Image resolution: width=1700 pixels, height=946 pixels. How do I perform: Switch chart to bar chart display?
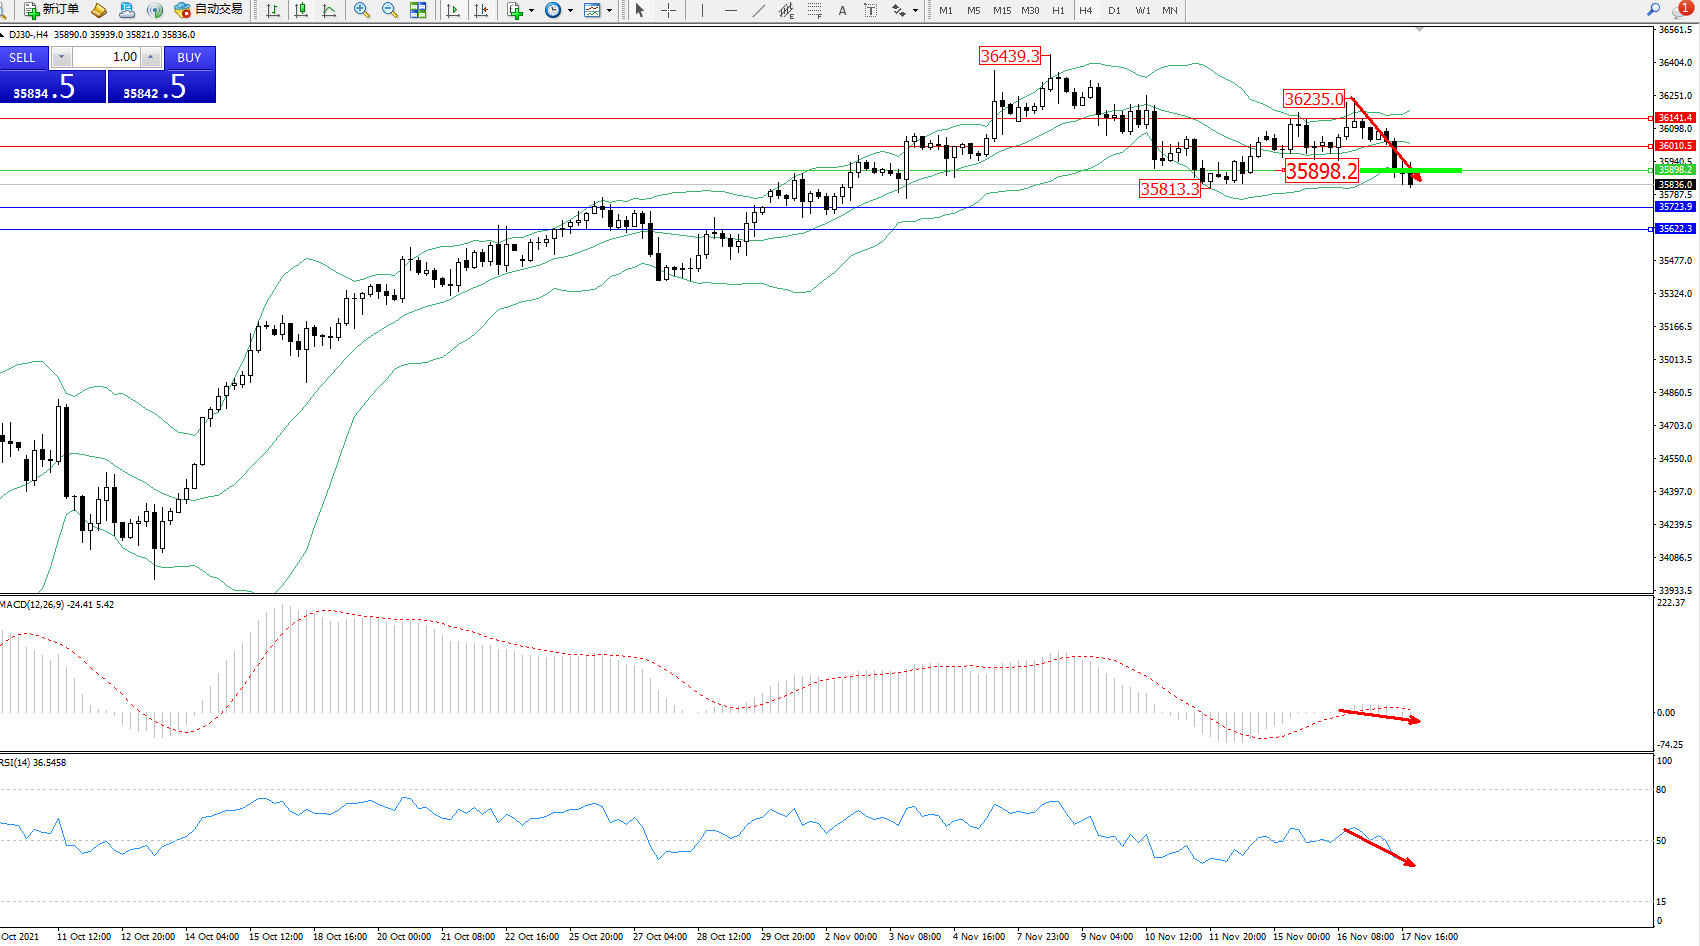click(x=272, y=10)
